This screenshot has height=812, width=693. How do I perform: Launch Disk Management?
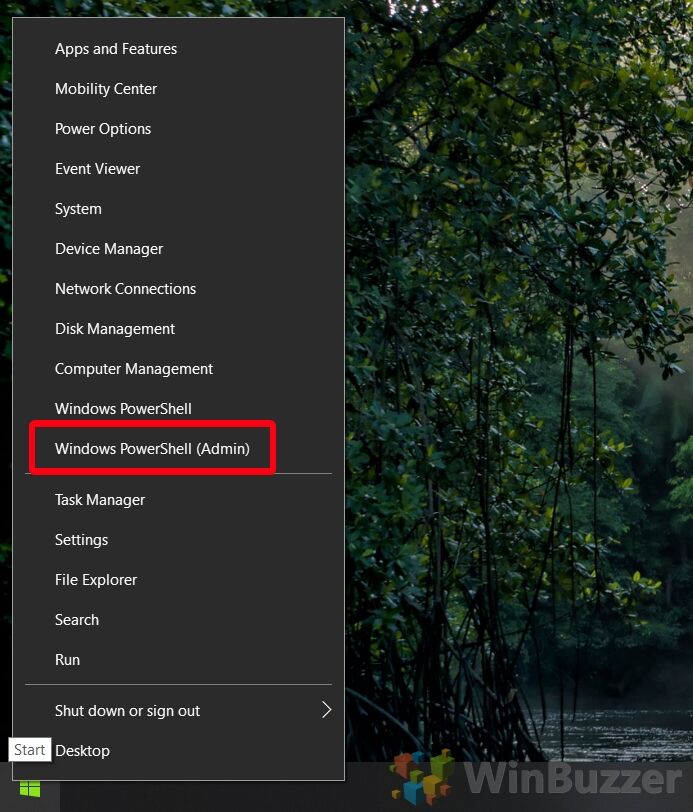coord(179,328)
